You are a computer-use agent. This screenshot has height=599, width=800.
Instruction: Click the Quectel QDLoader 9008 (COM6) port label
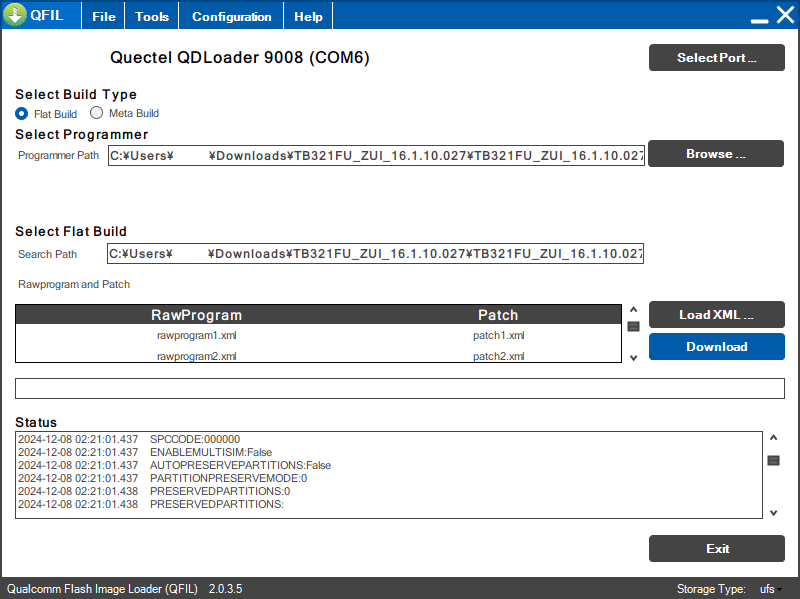[239, 57]
